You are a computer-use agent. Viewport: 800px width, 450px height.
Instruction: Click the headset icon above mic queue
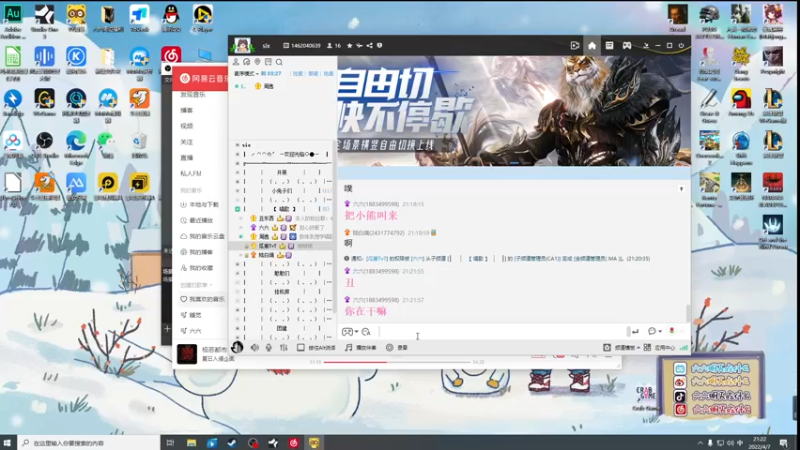click(246, 62)
